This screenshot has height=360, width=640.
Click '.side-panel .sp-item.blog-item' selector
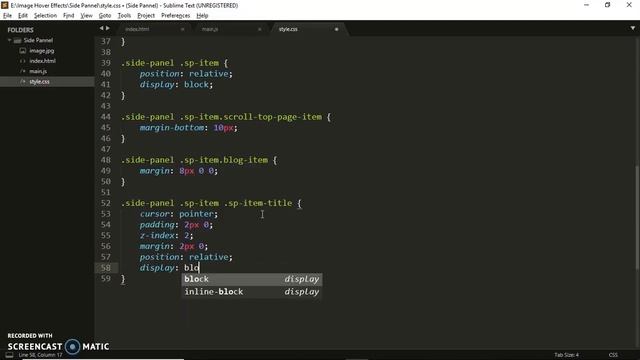click(x=194, y=160)
